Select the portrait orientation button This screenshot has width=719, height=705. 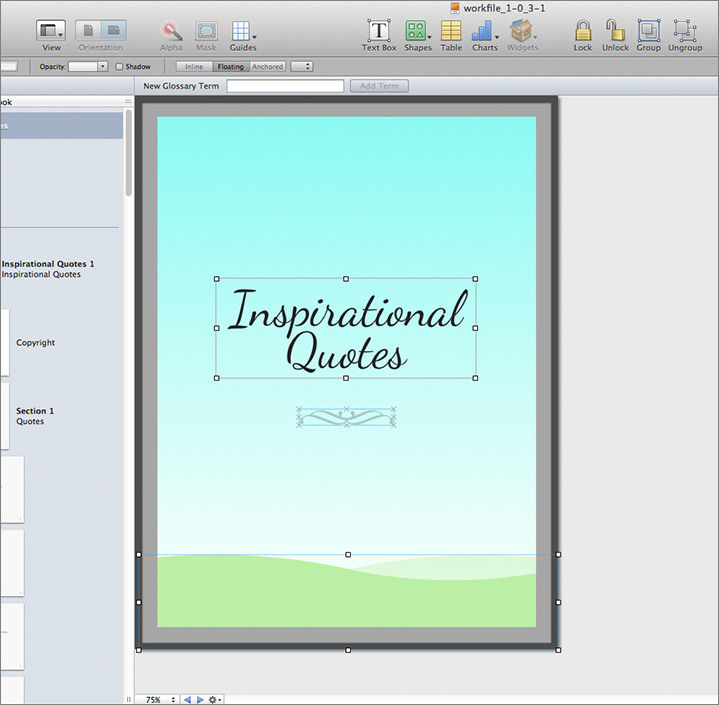click(88, 31)
